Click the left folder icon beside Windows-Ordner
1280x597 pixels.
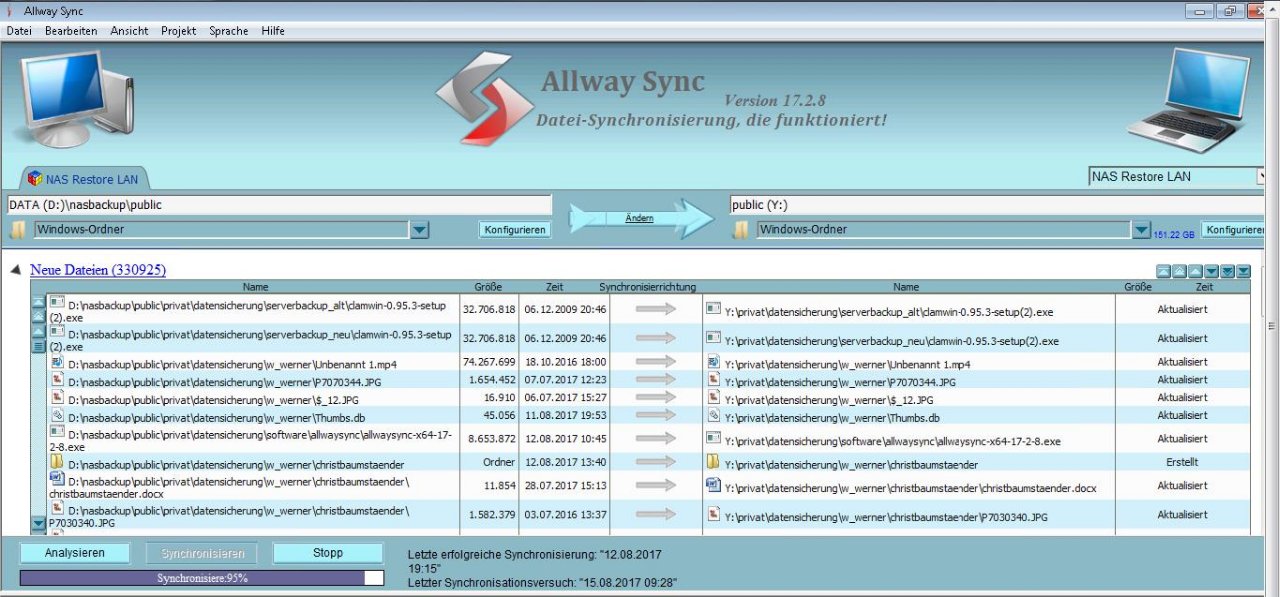click(x=17, y=230)
